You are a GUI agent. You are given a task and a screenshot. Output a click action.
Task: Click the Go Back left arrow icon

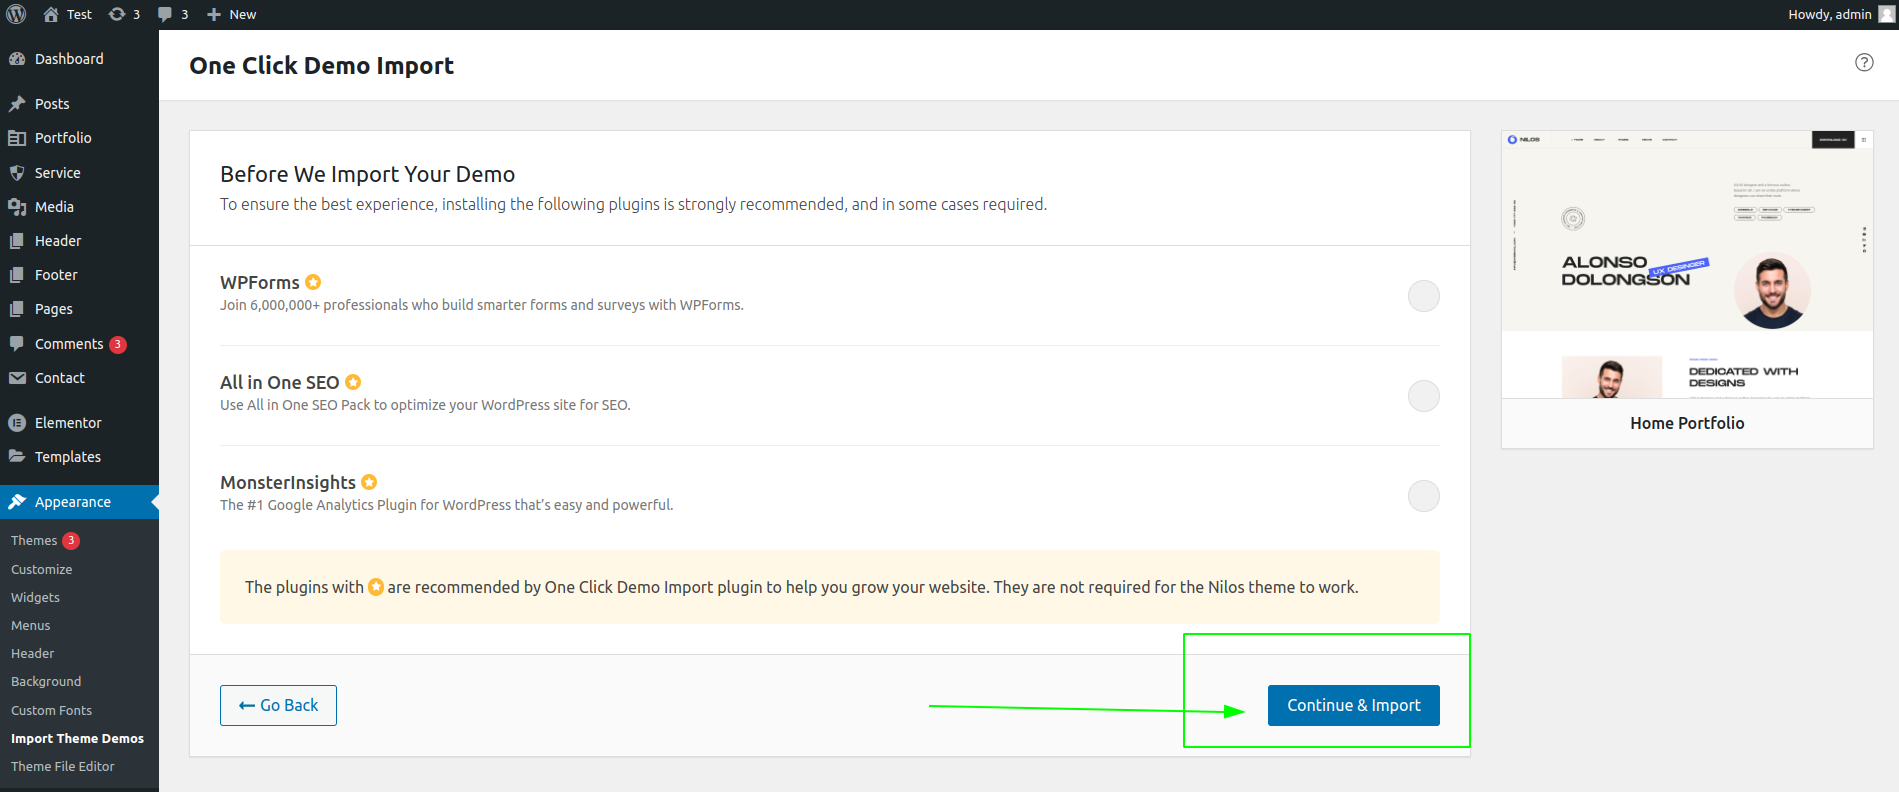pyautogui.click(x=247, y=706)
